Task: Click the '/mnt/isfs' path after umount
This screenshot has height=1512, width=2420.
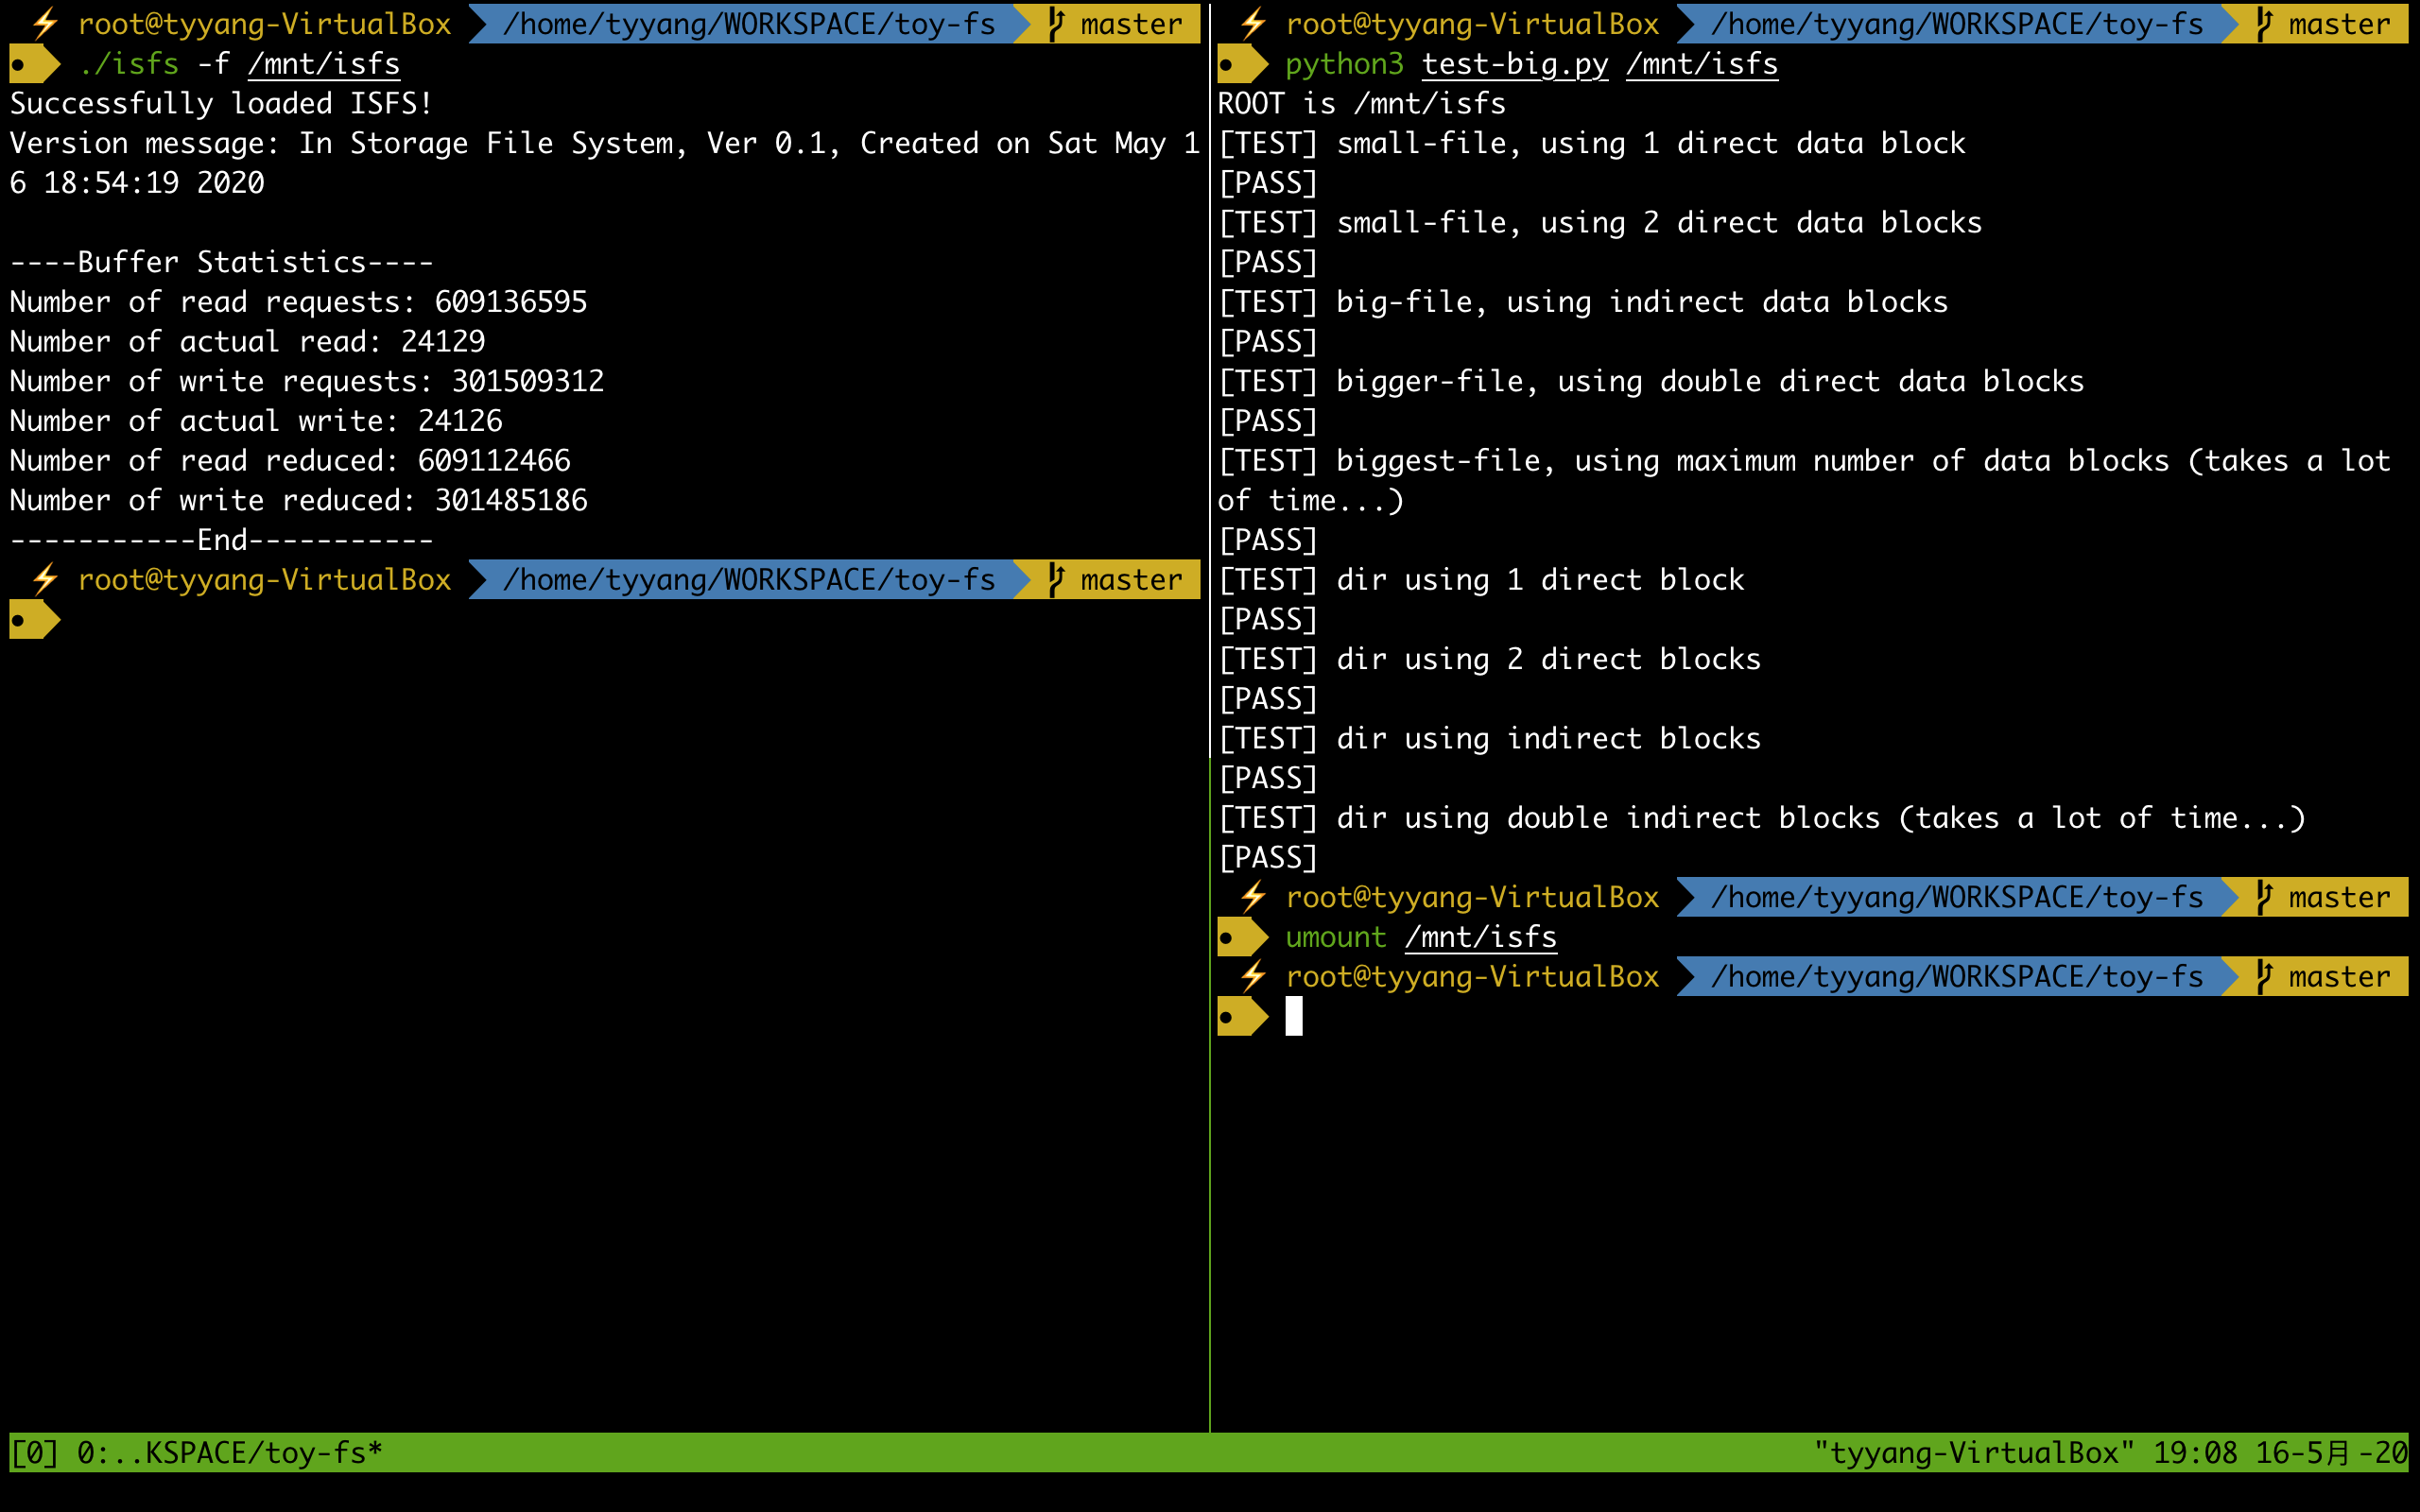Action: 1481,937
